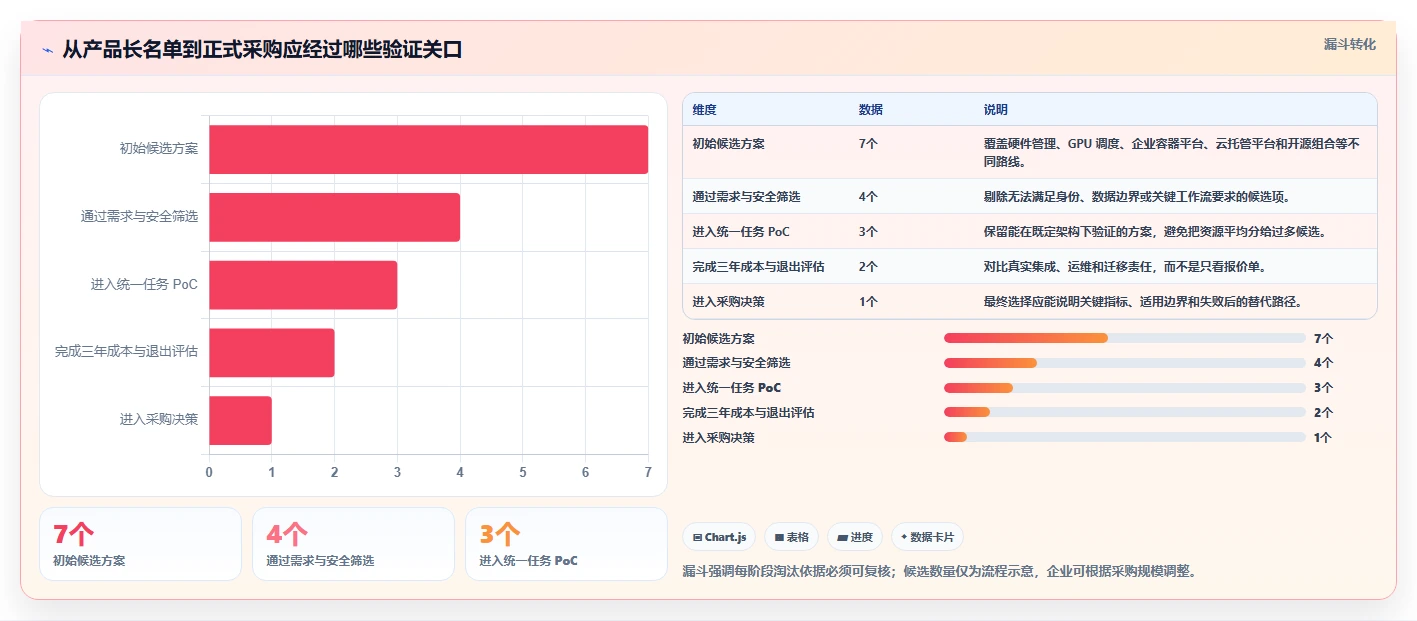This screenshot has width=1417, height=621.
Task: Click the 通过需求与安全筛选 bar in the chart
Action: 335,217
